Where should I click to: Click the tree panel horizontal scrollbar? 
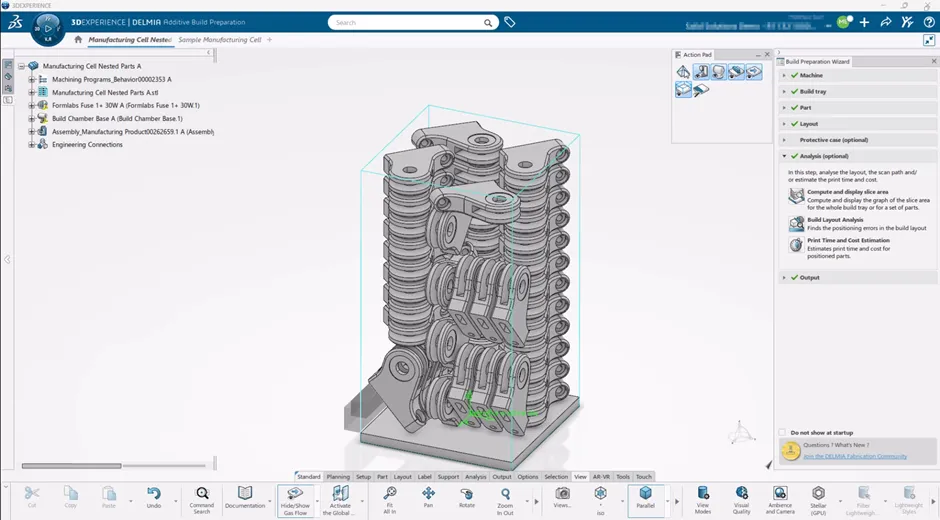pos(71,465)
